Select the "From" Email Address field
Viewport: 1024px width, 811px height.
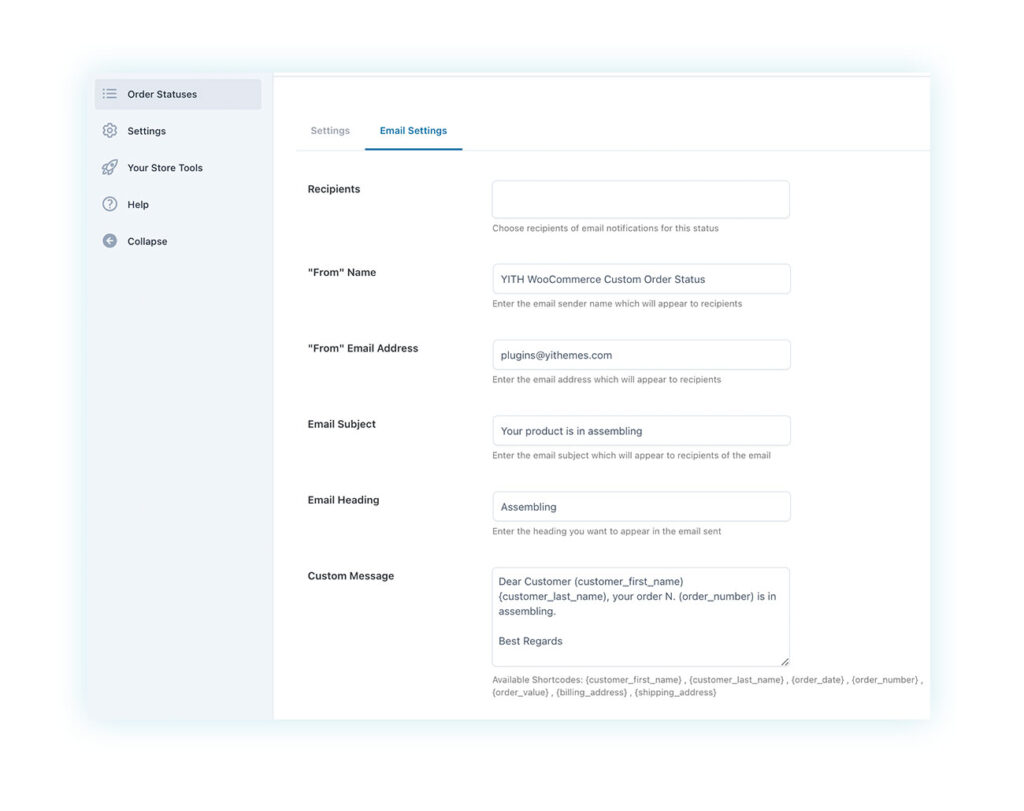pos(640,354)
